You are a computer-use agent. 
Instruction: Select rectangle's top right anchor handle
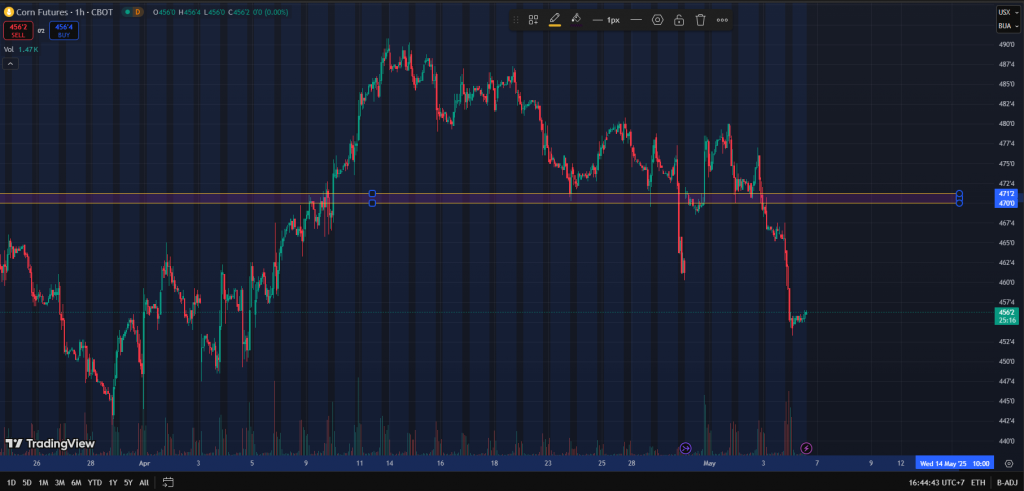click(x=959, y=193)
